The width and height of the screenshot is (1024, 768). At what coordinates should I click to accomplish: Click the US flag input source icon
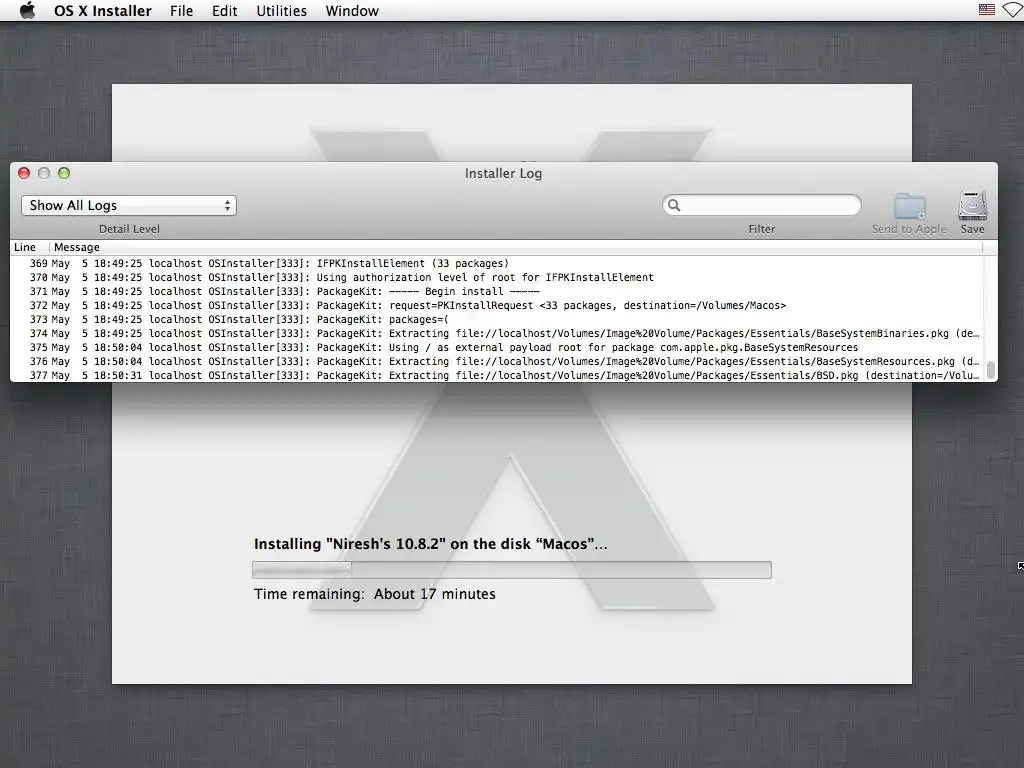point(987,10)
